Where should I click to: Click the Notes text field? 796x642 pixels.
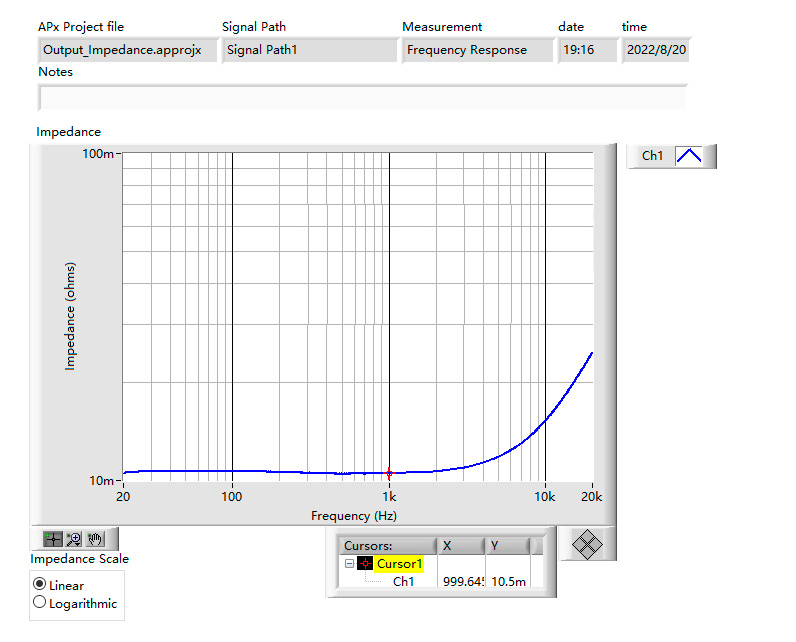(362, 98)
